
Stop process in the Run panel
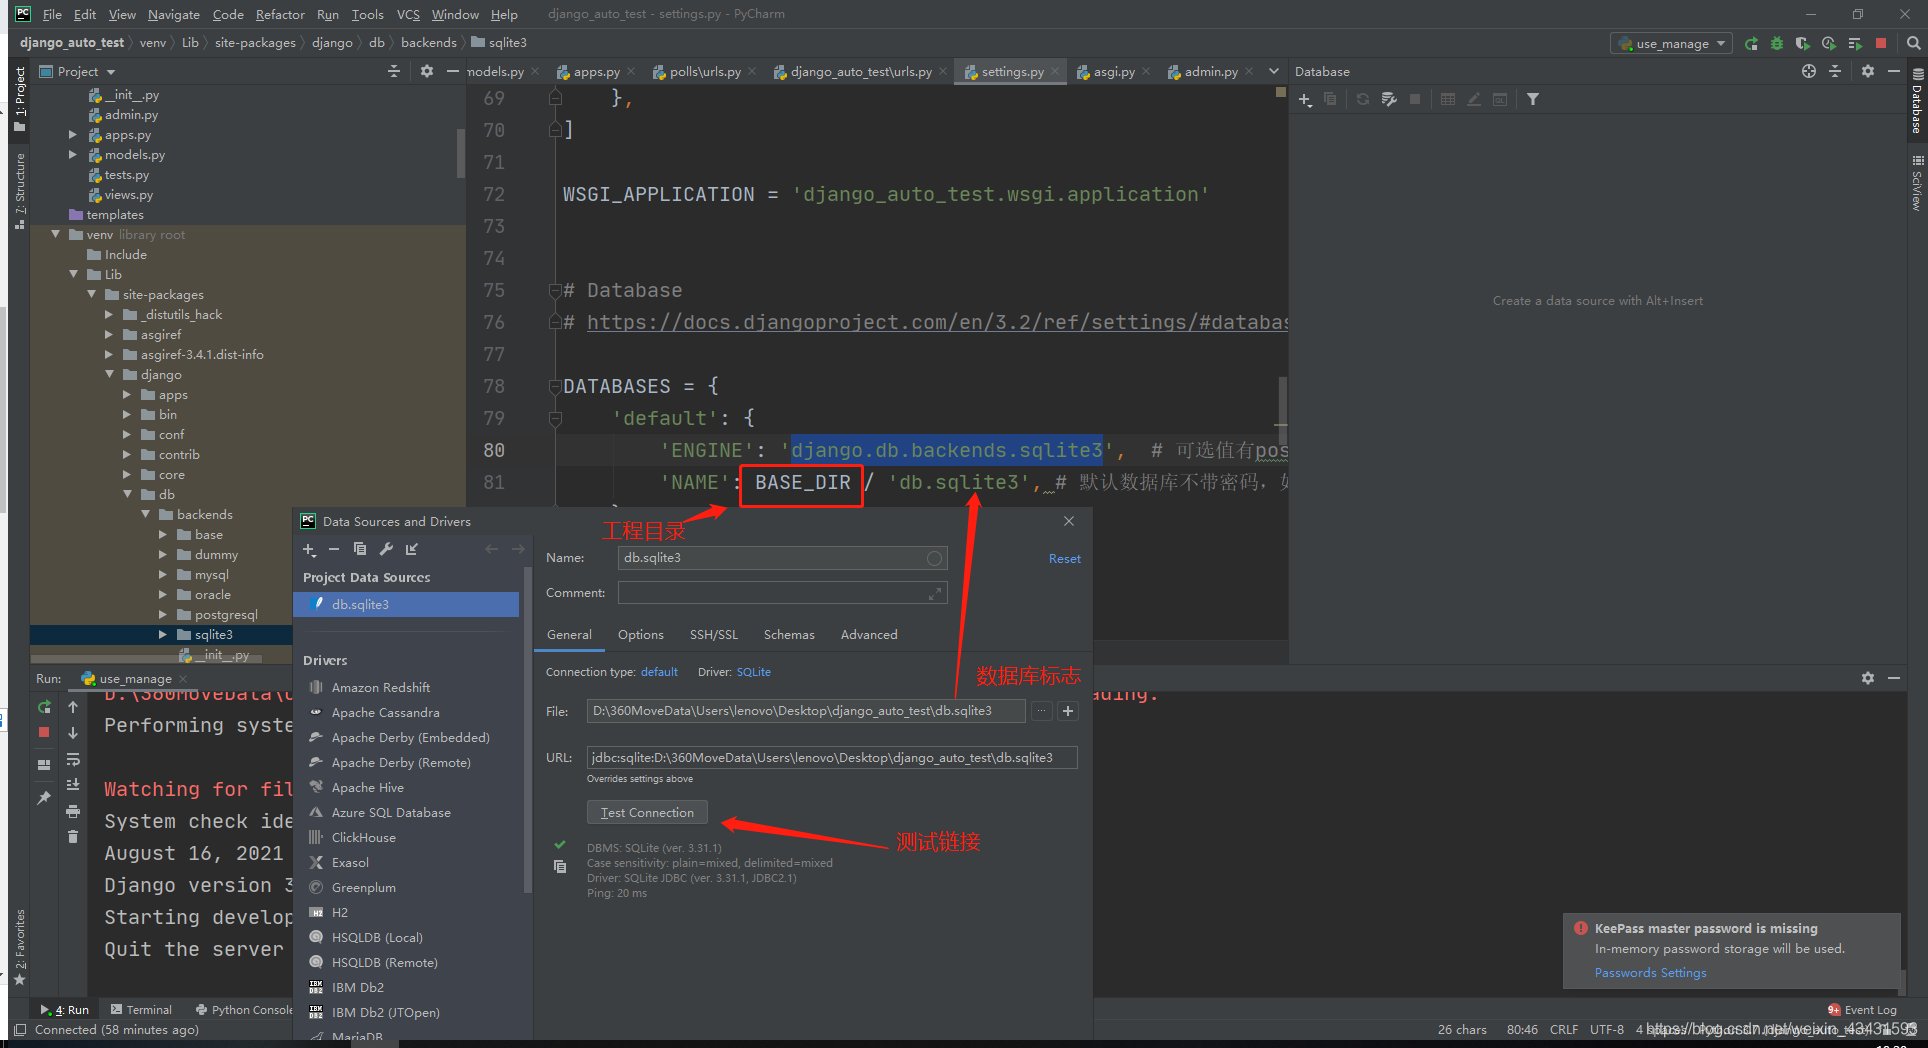pyautogui.click(x=44, y=733)
